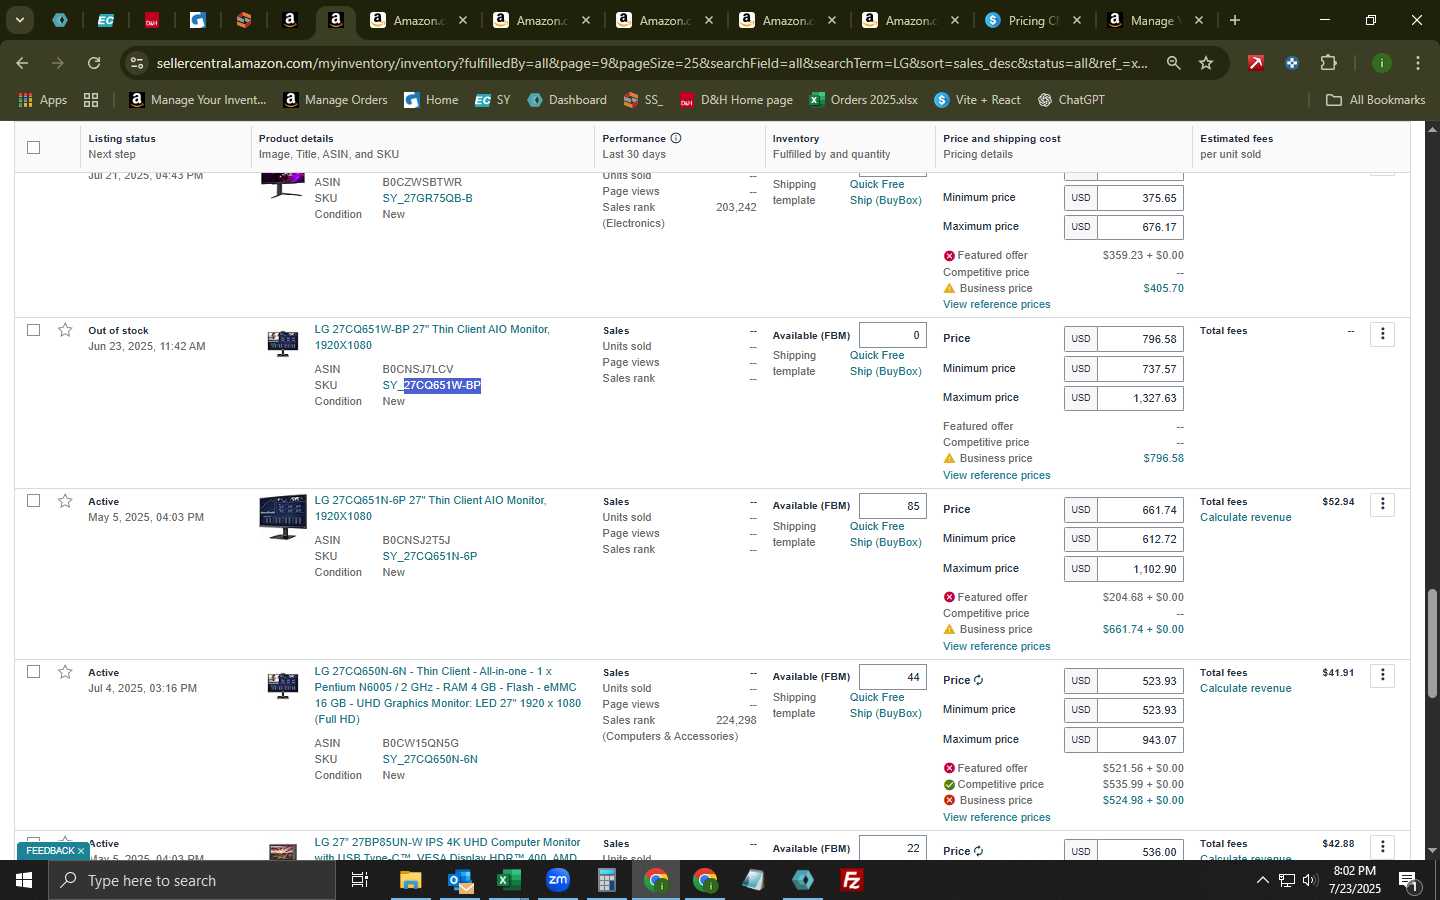Star the LG 27CQ651W-BP listing

tap(65, 330)
